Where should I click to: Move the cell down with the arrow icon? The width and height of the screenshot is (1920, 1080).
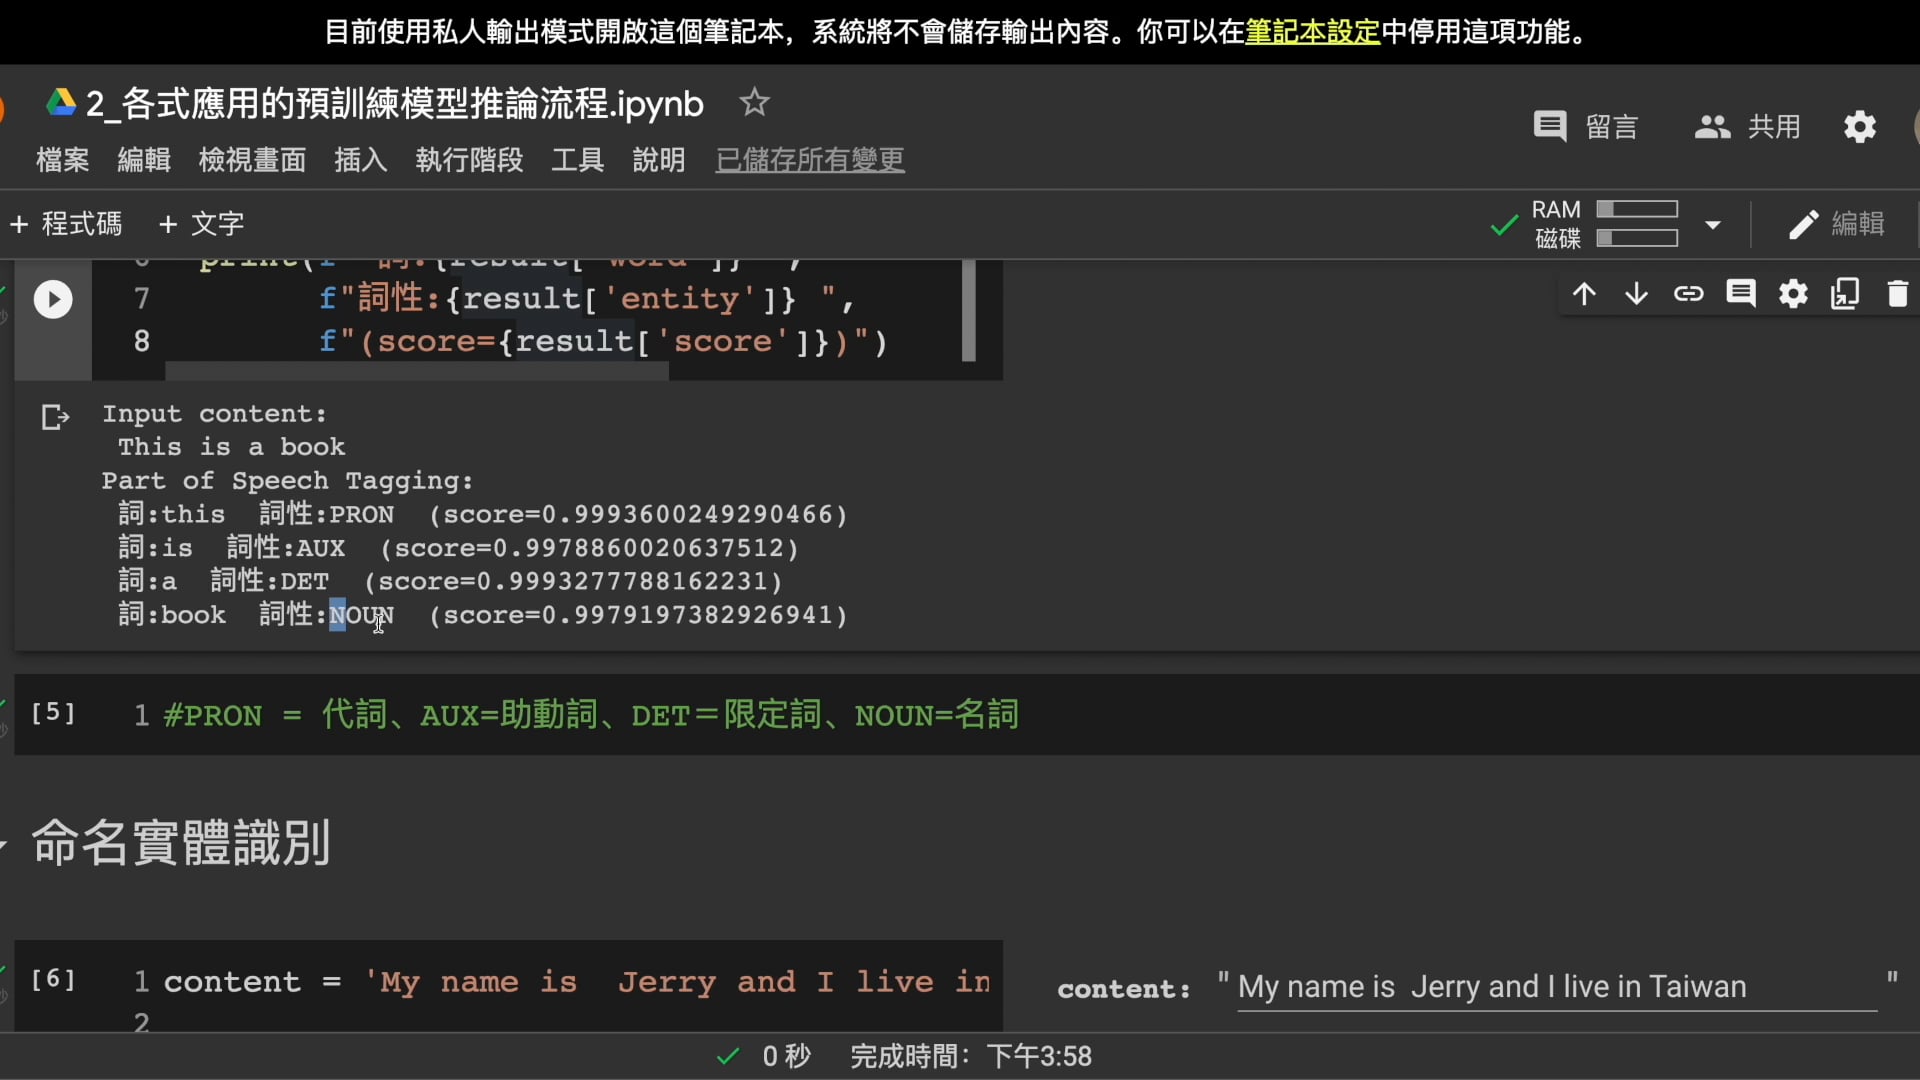click(1636, 294)
